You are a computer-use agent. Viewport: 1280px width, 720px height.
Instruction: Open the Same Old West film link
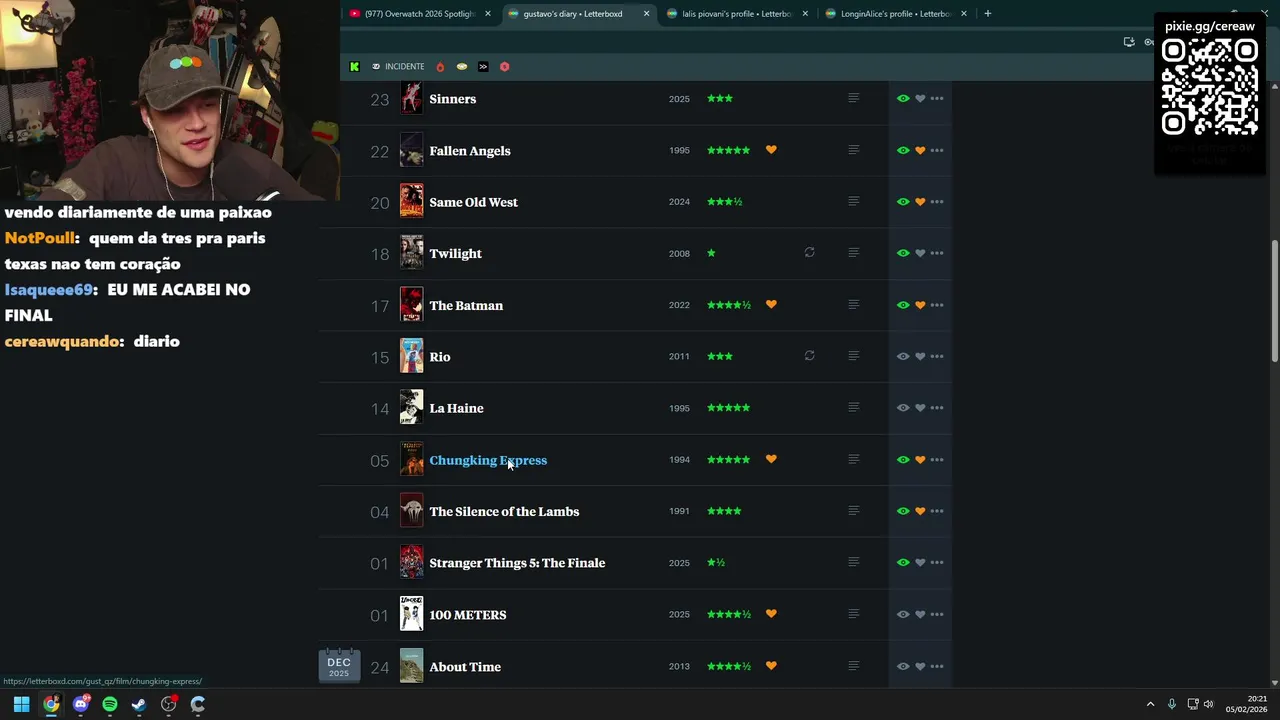(473, 202)
